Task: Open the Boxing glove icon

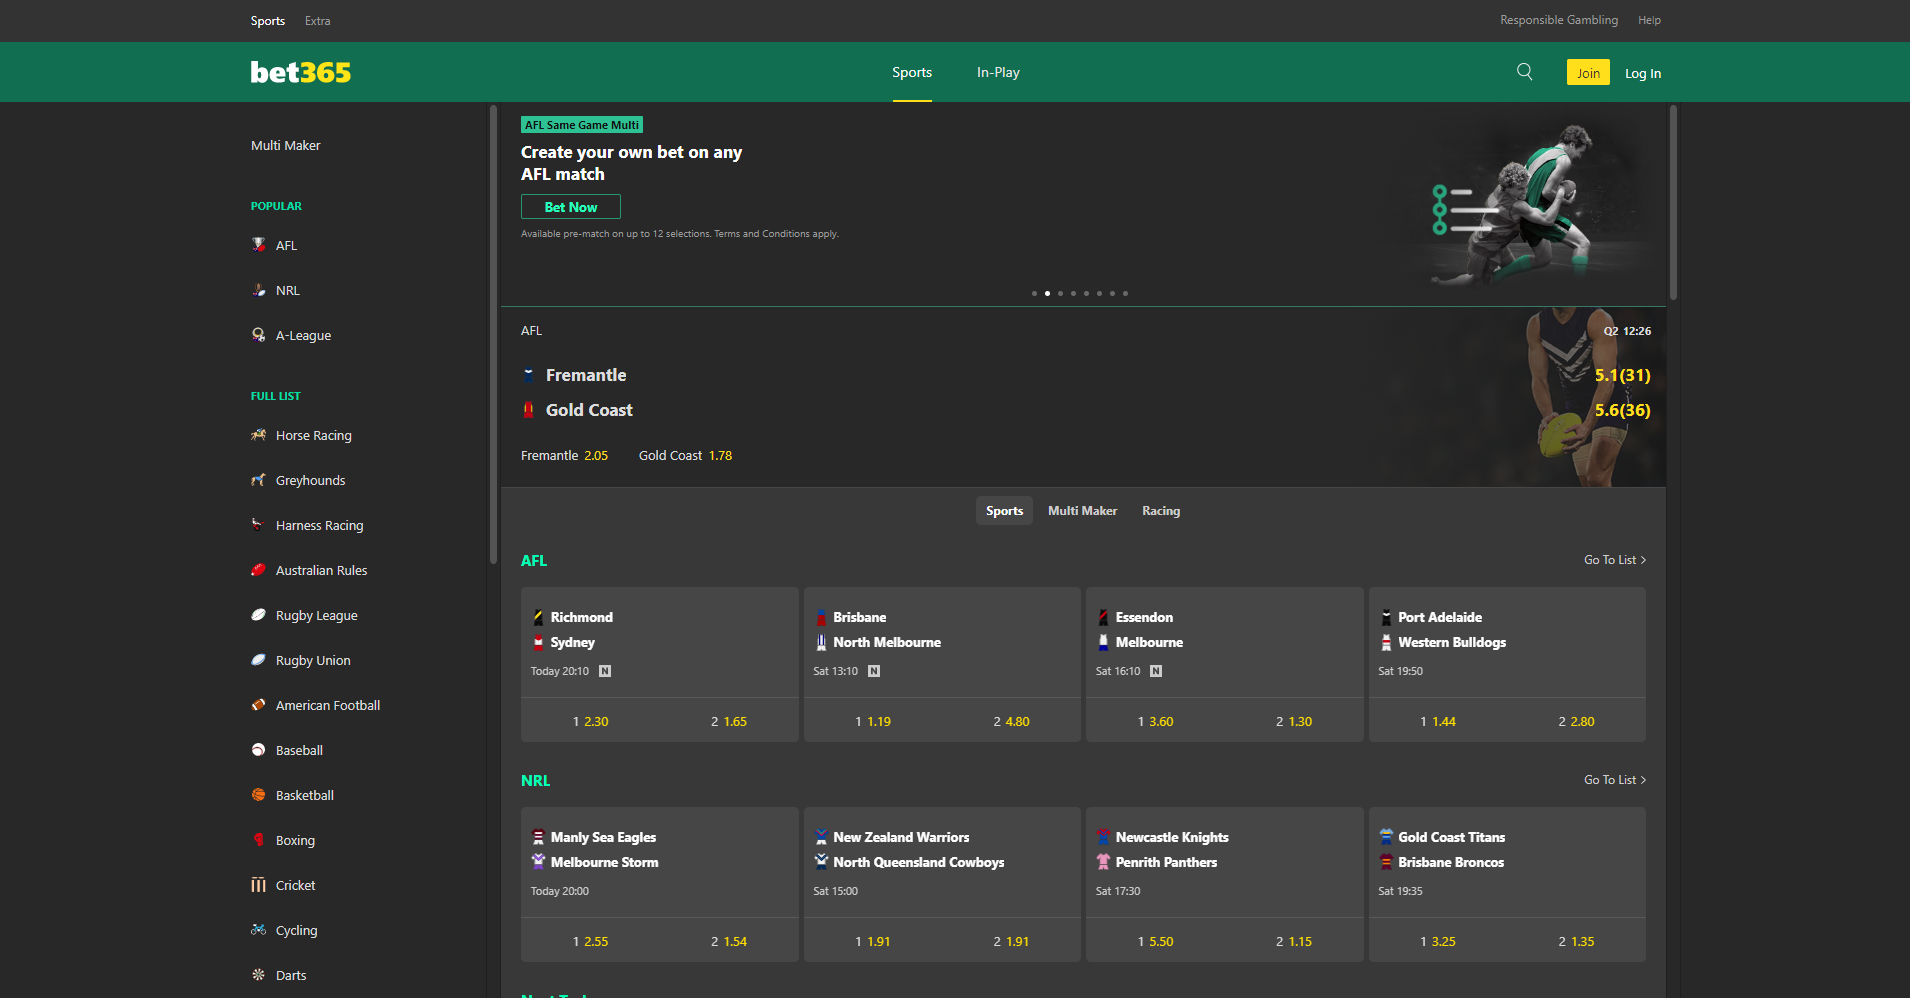Action: pyautogui.click(x=259, y=840)
